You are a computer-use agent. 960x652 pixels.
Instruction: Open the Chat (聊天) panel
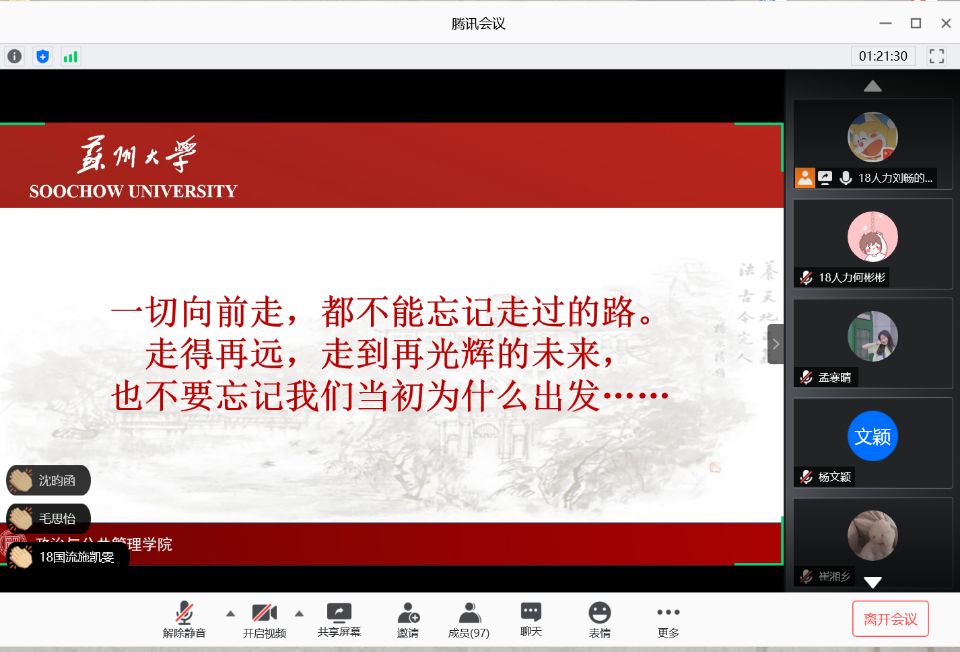tap(531, 619)
